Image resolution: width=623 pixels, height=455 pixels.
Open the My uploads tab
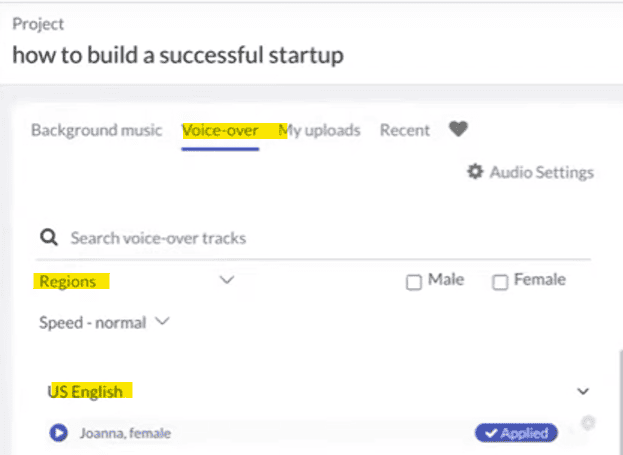pyautogui.click(x=320, y=130)
